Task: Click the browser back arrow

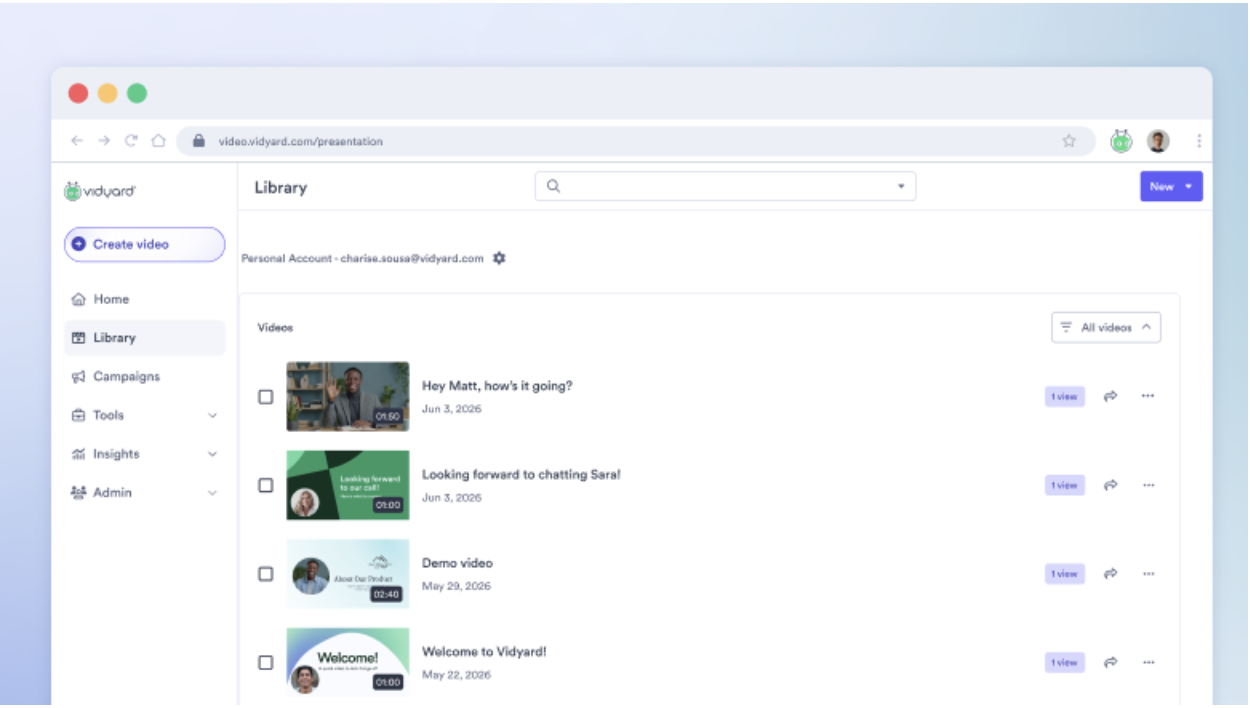Action: pos(77,141)
